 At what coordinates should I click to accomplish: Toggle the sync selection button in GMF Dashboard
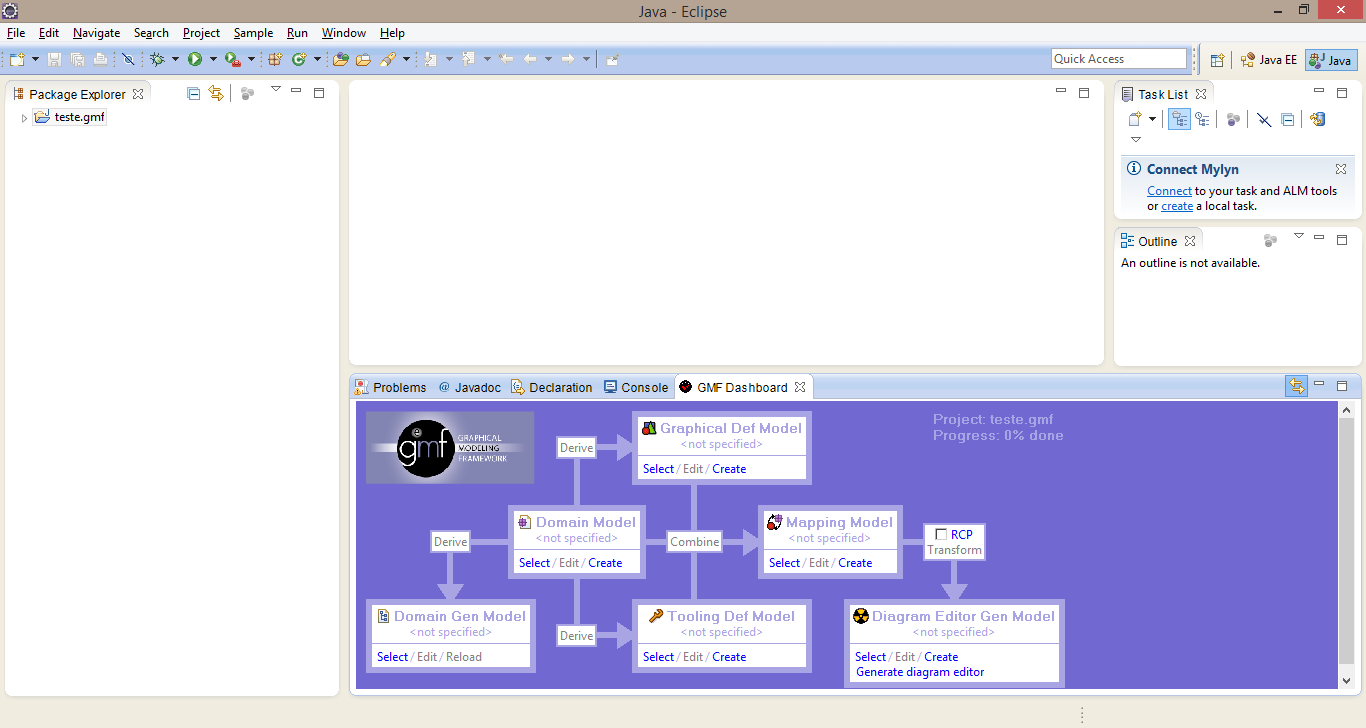coord(1296,386)
